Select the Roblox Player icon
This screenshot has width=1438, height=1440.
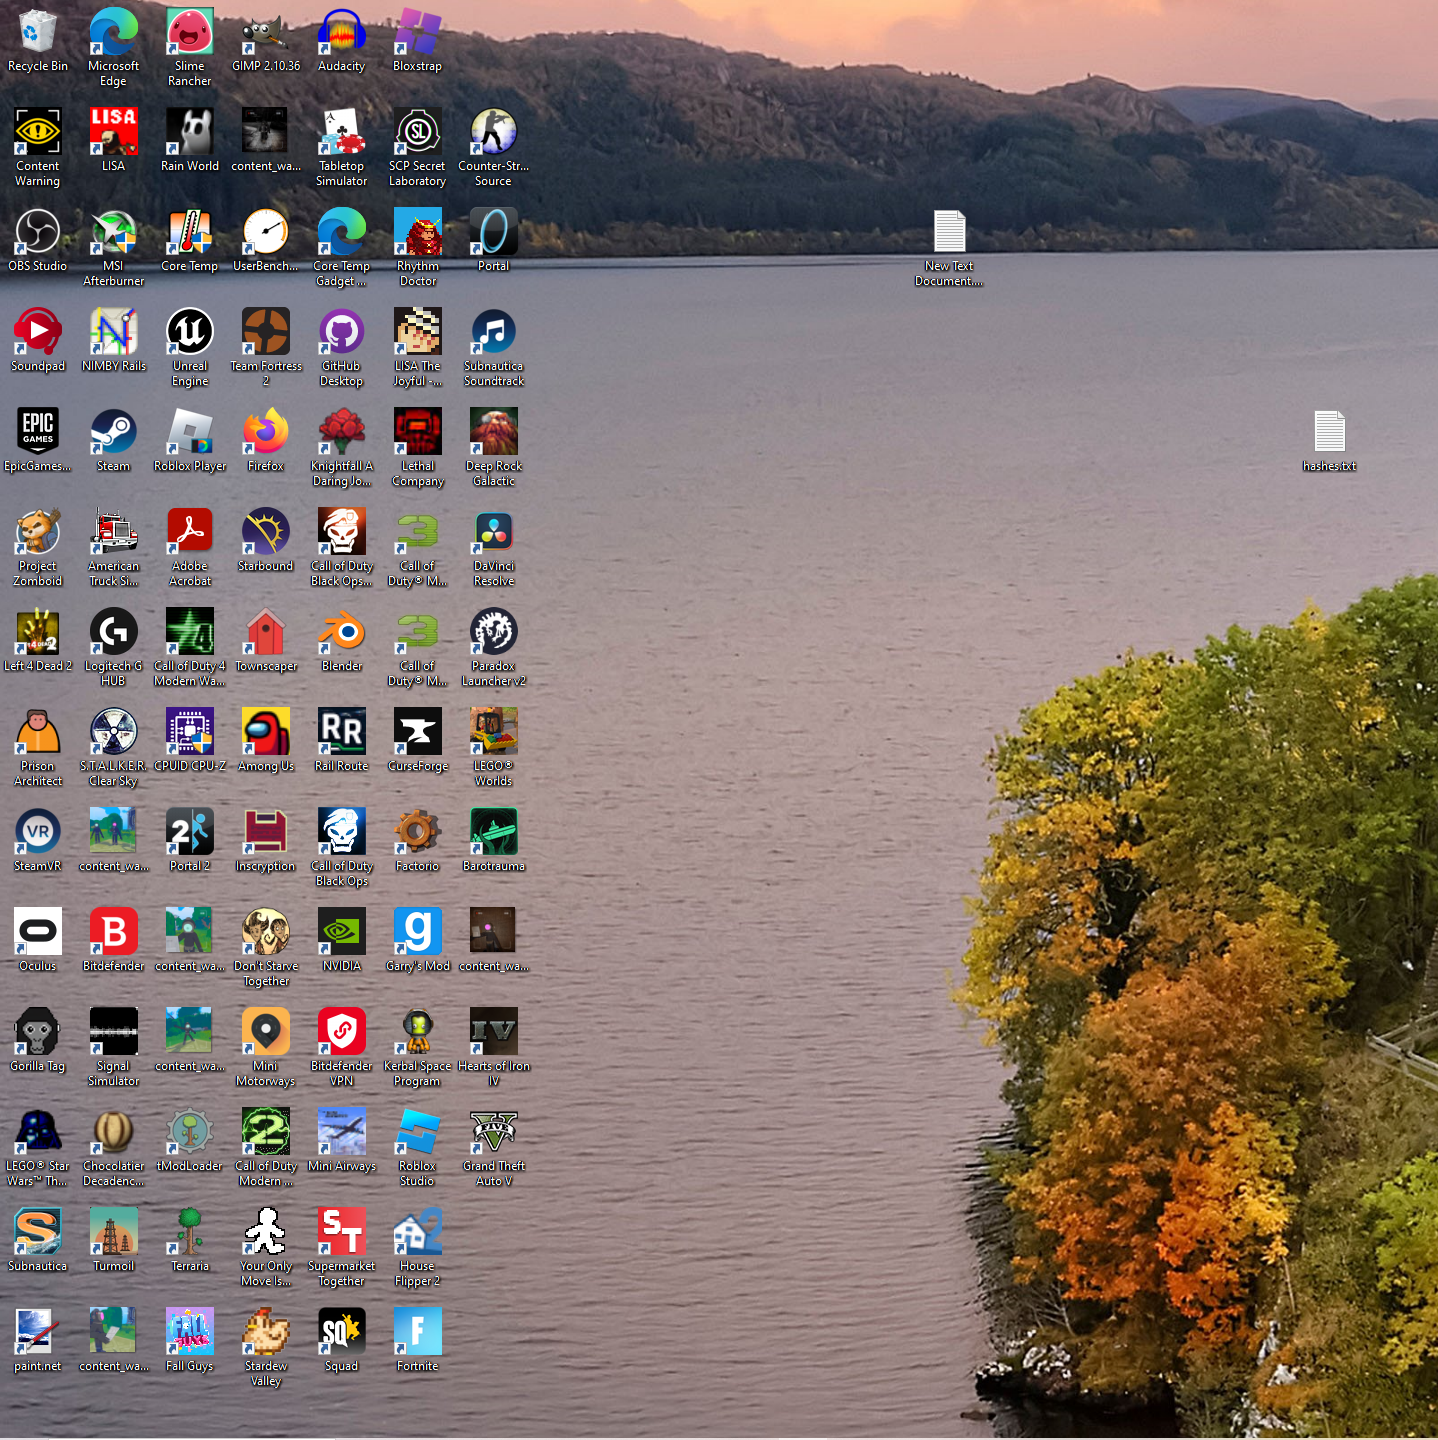(x=190, y=432)
